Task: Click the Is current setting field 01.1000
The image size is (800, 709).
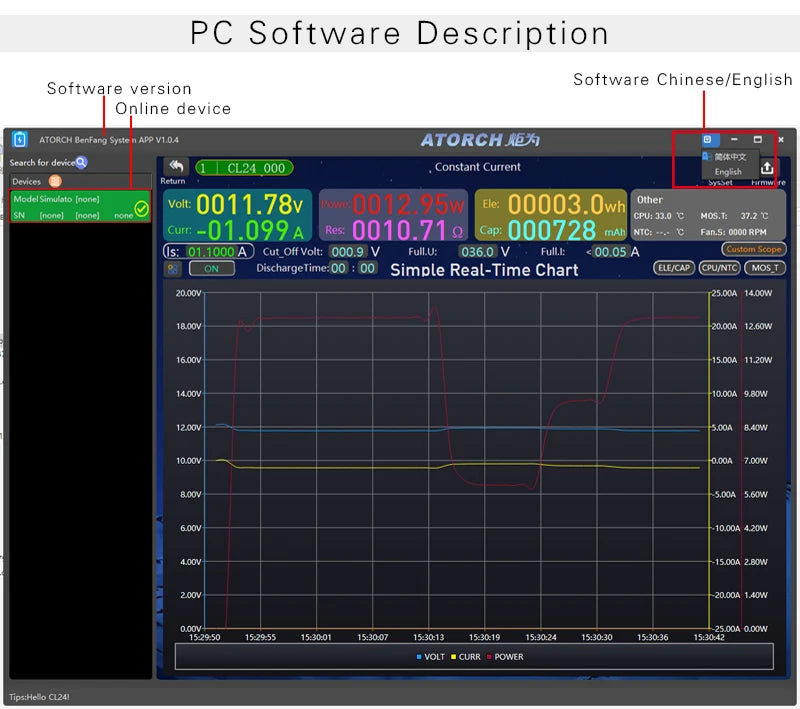Action: tap(211, 251)
